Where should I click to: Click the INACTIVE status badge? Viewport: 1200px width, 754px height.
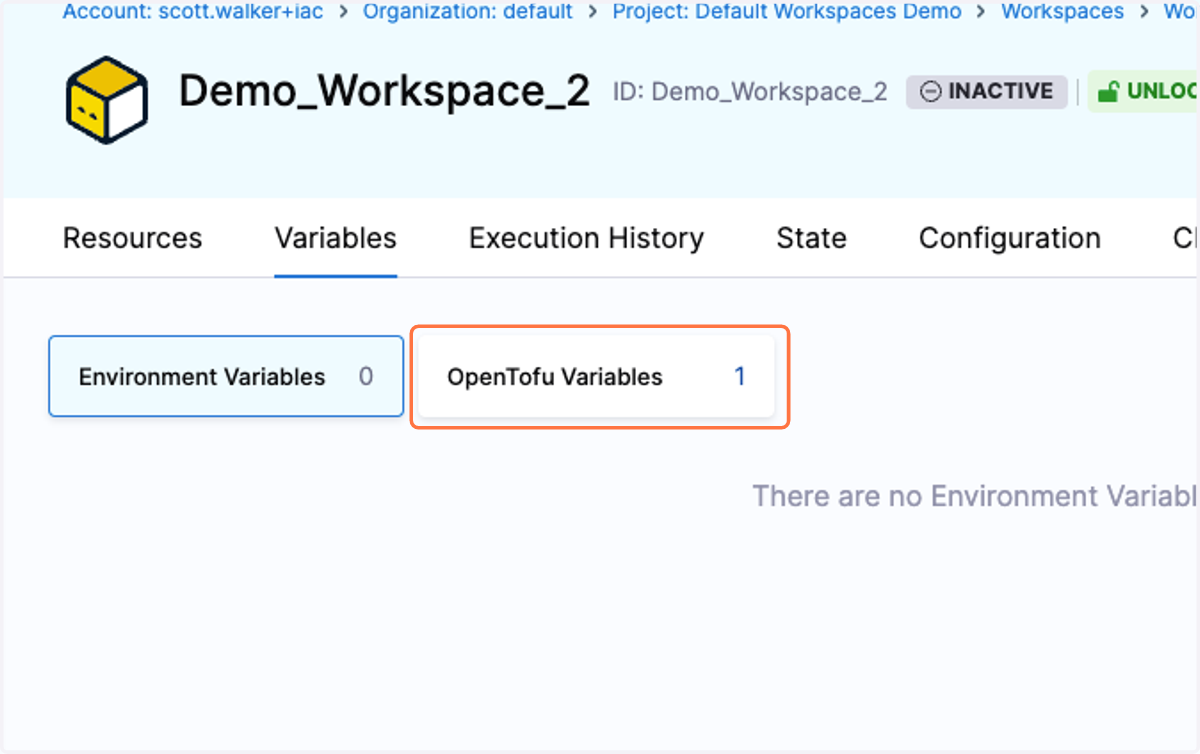(987, 92)
